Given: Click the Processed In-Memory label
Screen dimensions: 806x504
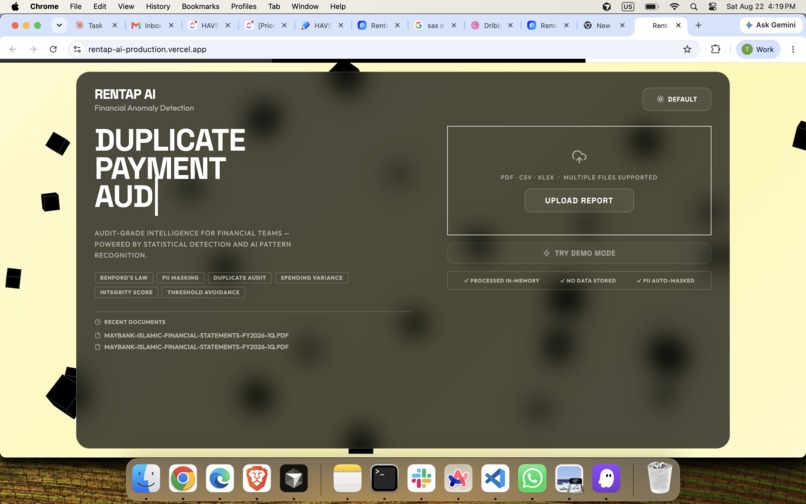Looking at the screenshot, I should (x=502, y=281).
